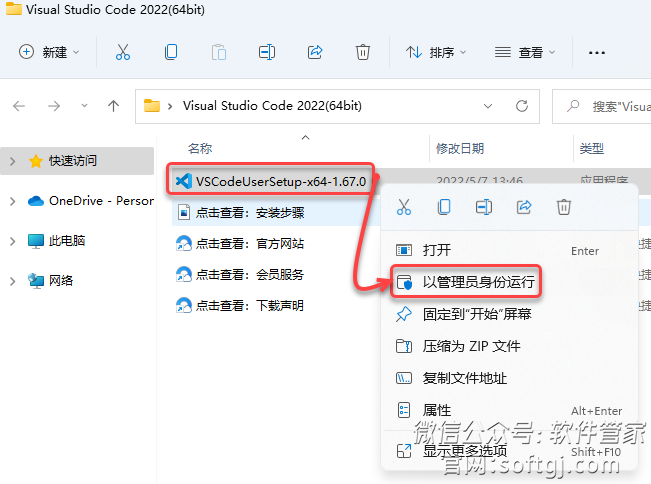The height and width of the screenshot is (484, 651).
Task: Open the 新建 dropdown
Action: 49,52
